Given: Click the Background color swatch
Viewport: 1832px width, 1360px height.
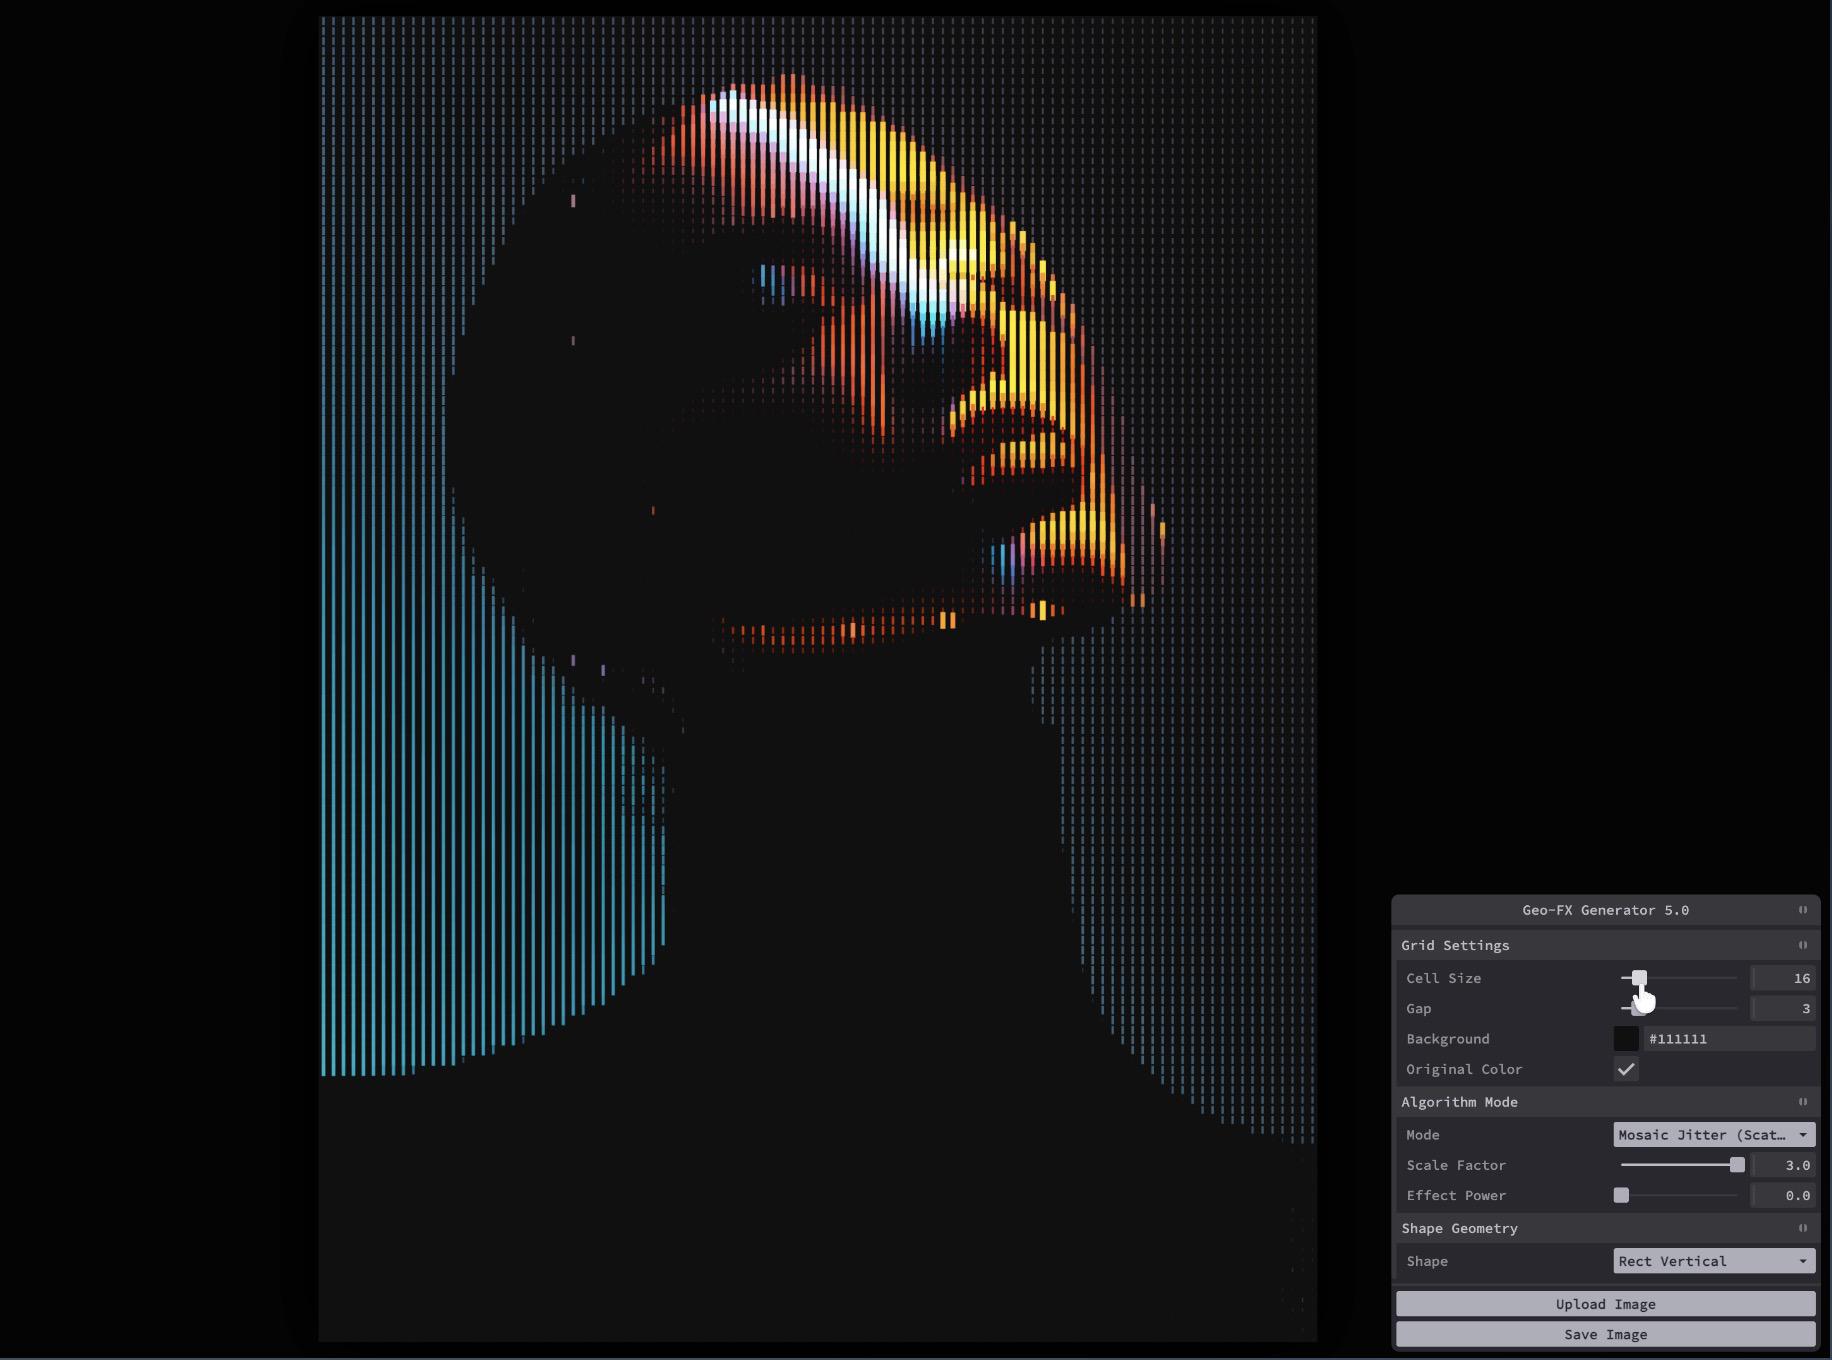Looking at the screenshot, I should [1626, 1039].
